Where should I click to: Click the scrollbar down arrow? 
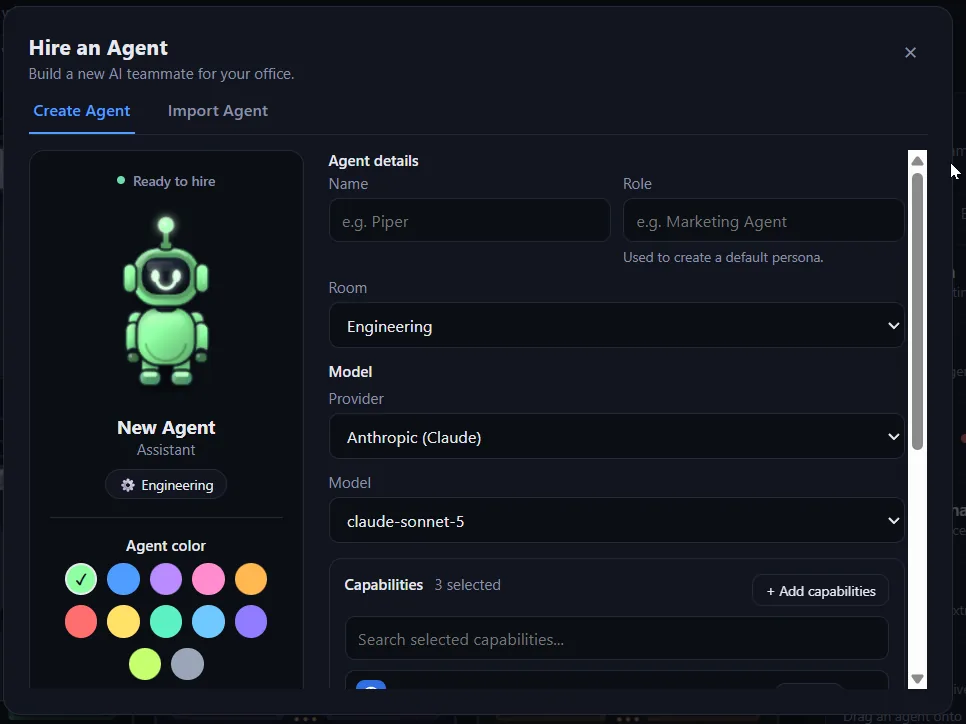917,678
